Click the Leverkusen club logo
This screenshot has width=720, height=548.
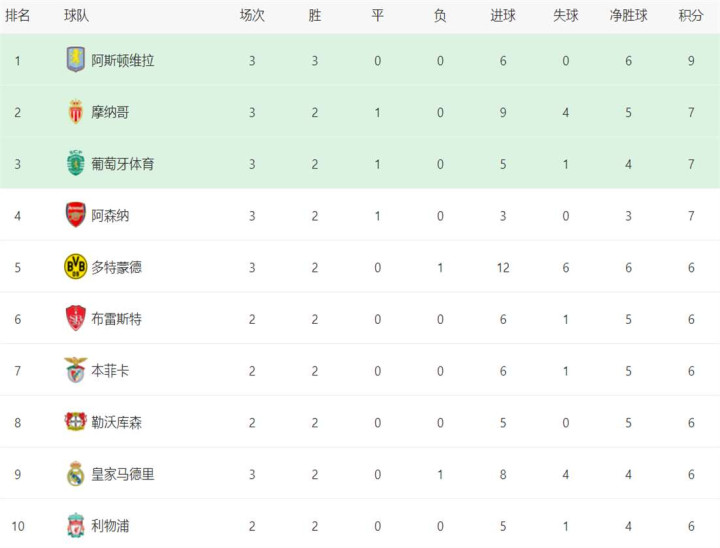tap(76, 422)
